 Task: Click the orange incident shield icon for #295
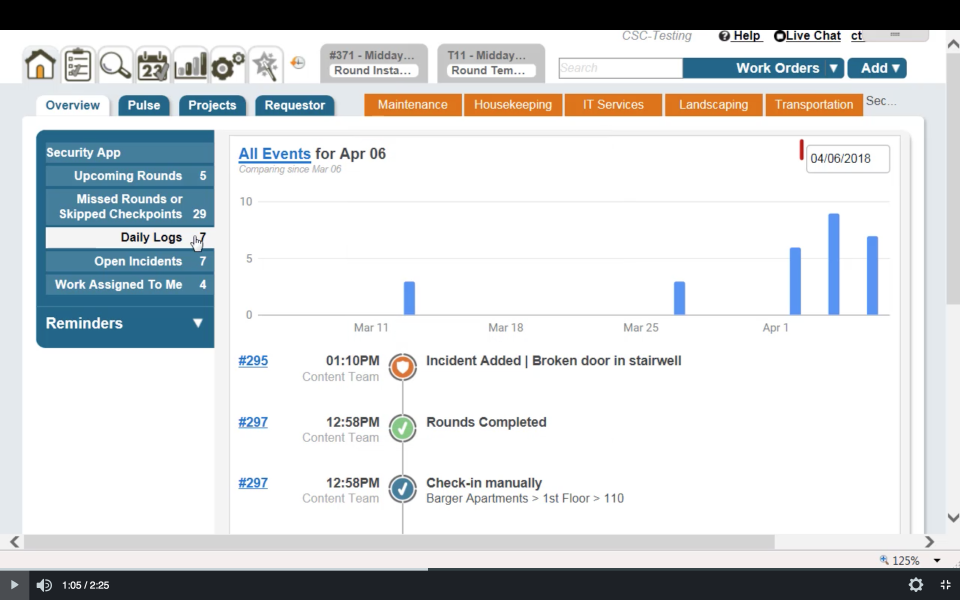tap(402, 367)
